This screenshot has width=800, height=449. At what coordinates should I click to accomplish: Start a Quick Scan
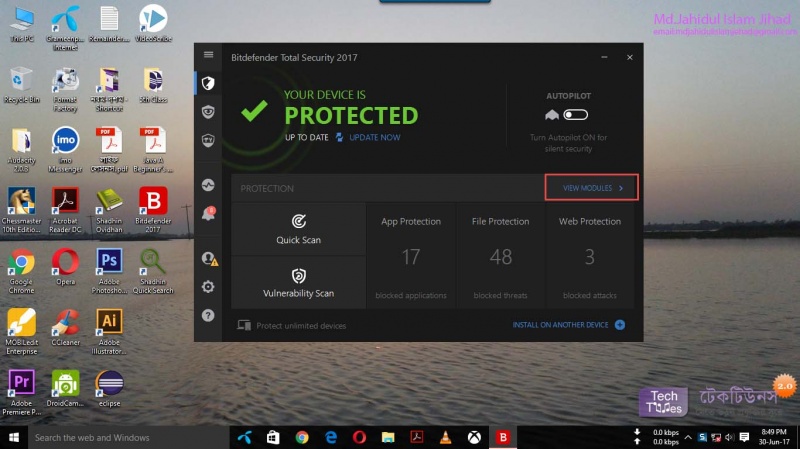tap(298, 229)
